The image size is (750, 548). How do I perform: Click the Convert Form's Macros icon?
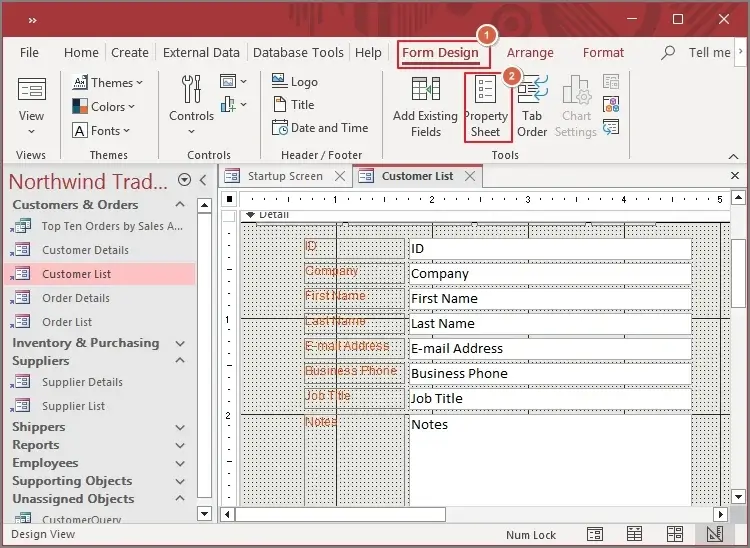(611, 127)
